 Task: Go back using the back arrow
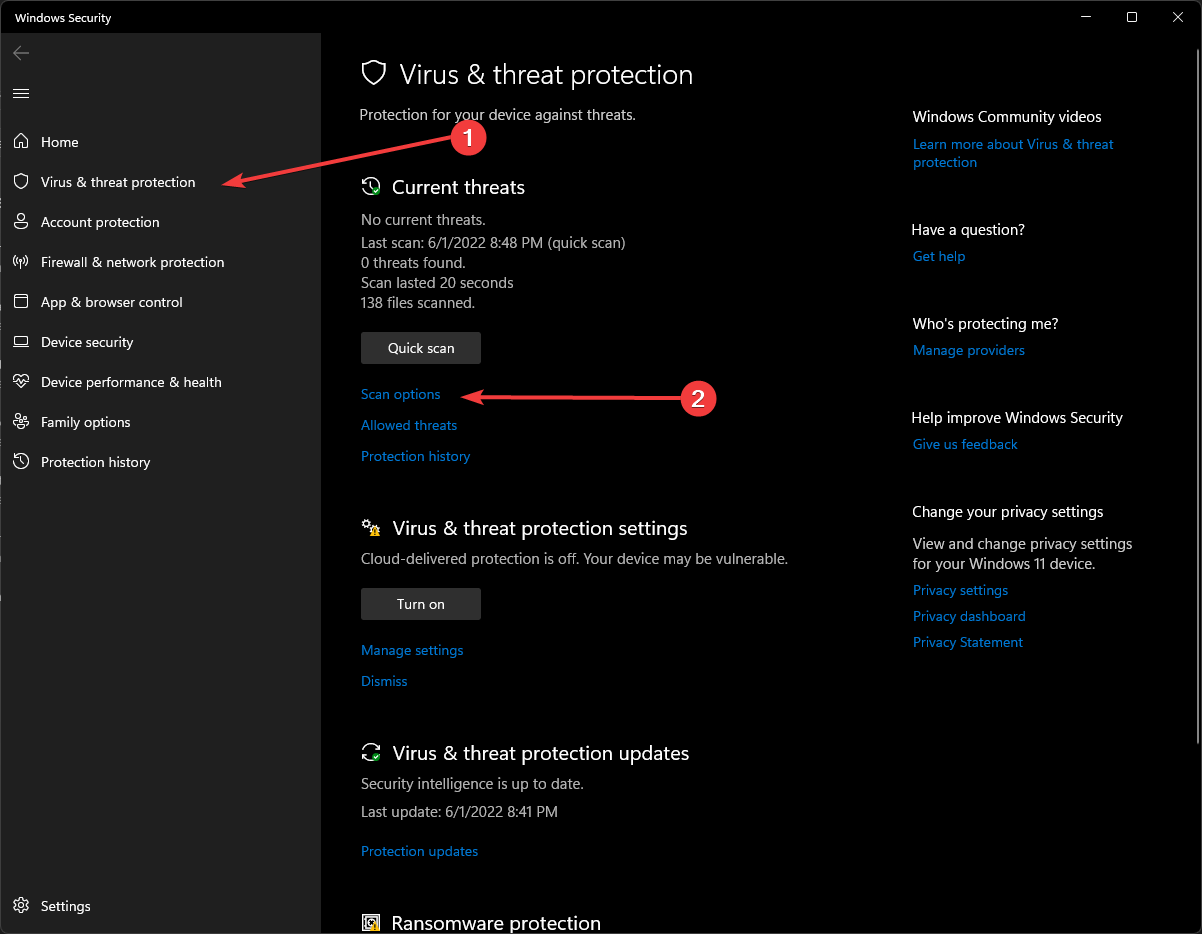pyautogui.click(x=21, y=53)
